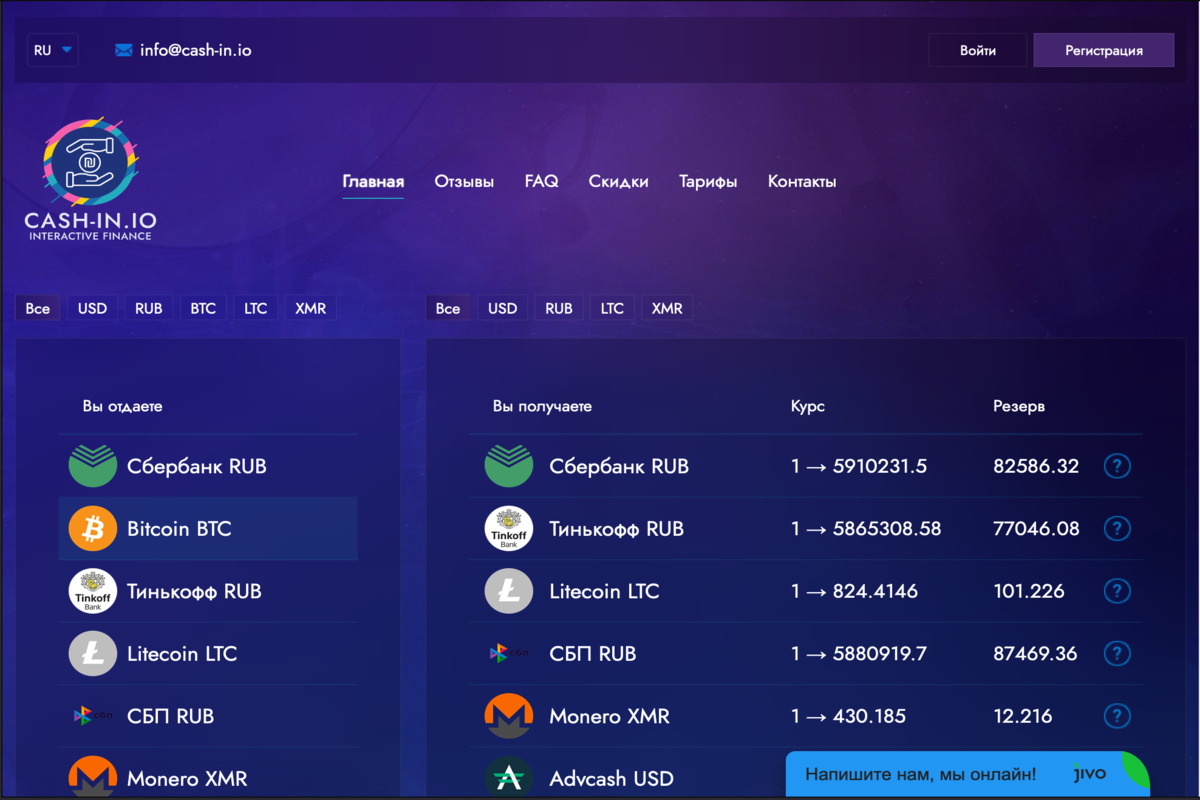Click the Litecoin icon in the receive list
The width and height of the screenshot is (1200, 800).
tap(509, 591)
